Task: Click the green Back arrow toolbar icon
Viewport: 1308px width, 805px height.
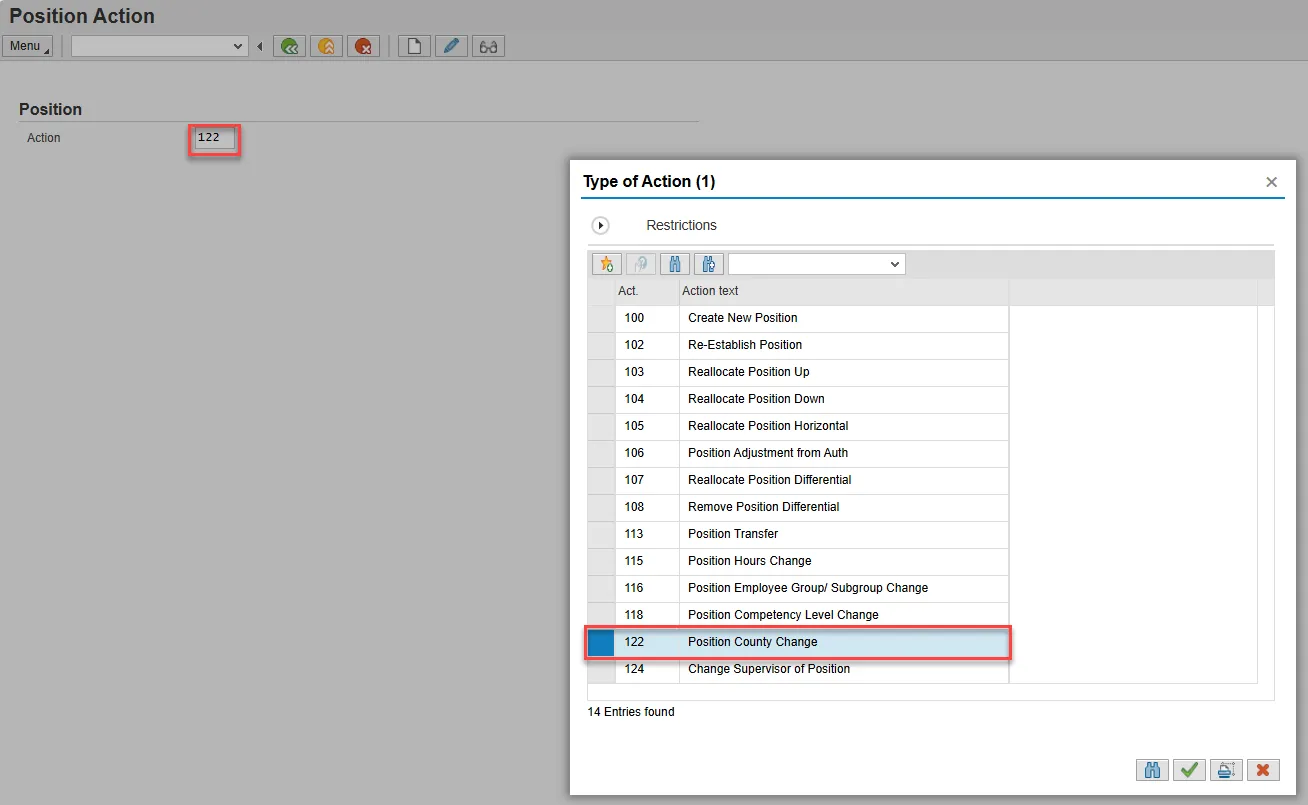Action: [x=289, y=46]
